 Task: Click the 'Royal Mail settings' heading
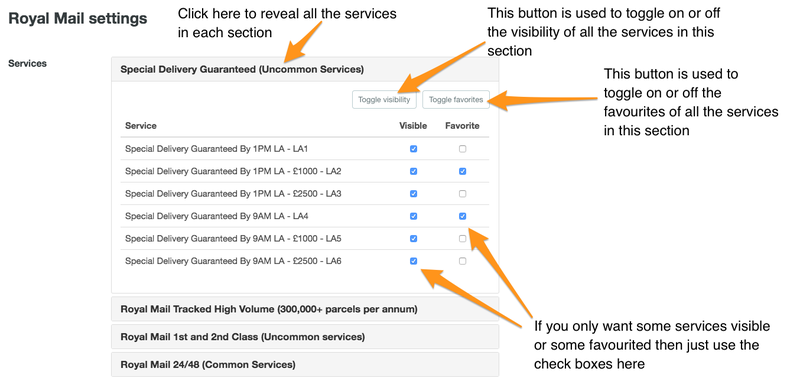coord(78,19)
